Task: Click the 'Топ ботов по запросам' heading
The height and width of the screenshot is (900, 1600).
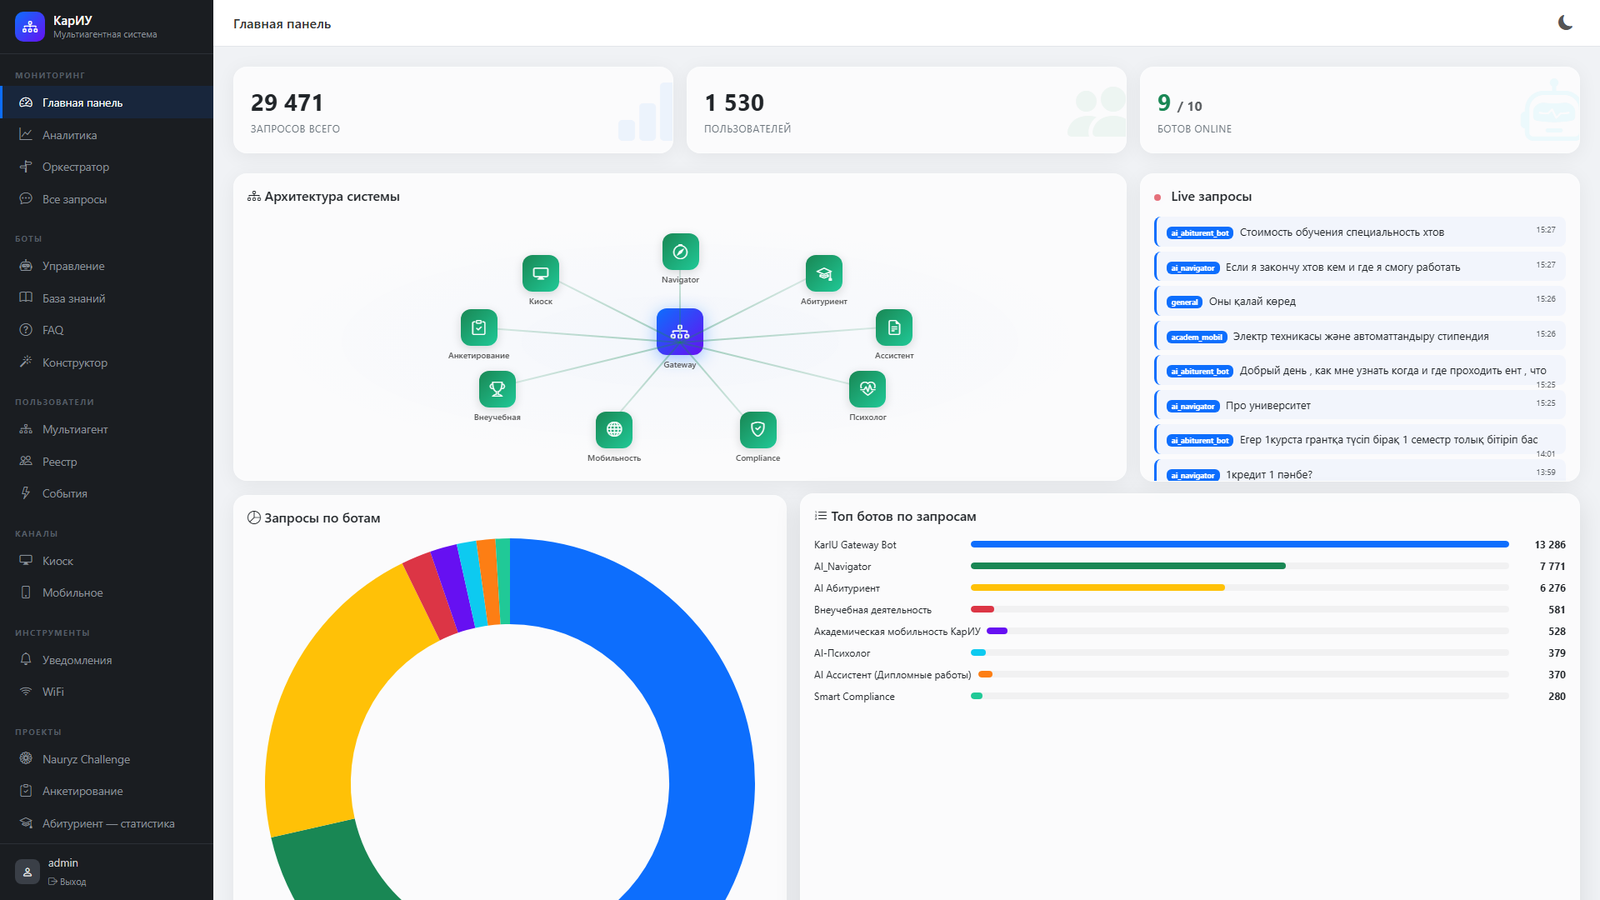Action: (x=903, y=516)
